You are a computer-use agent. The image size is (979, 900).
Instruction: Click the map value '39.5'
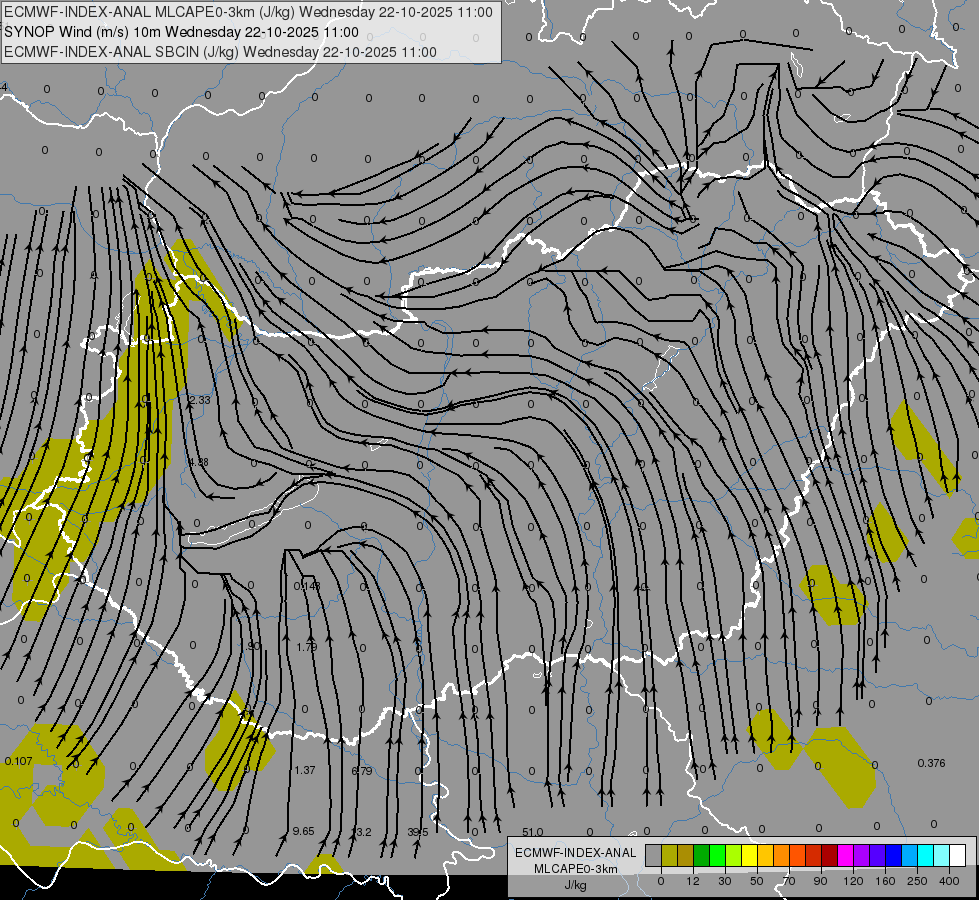coord(418,832)
